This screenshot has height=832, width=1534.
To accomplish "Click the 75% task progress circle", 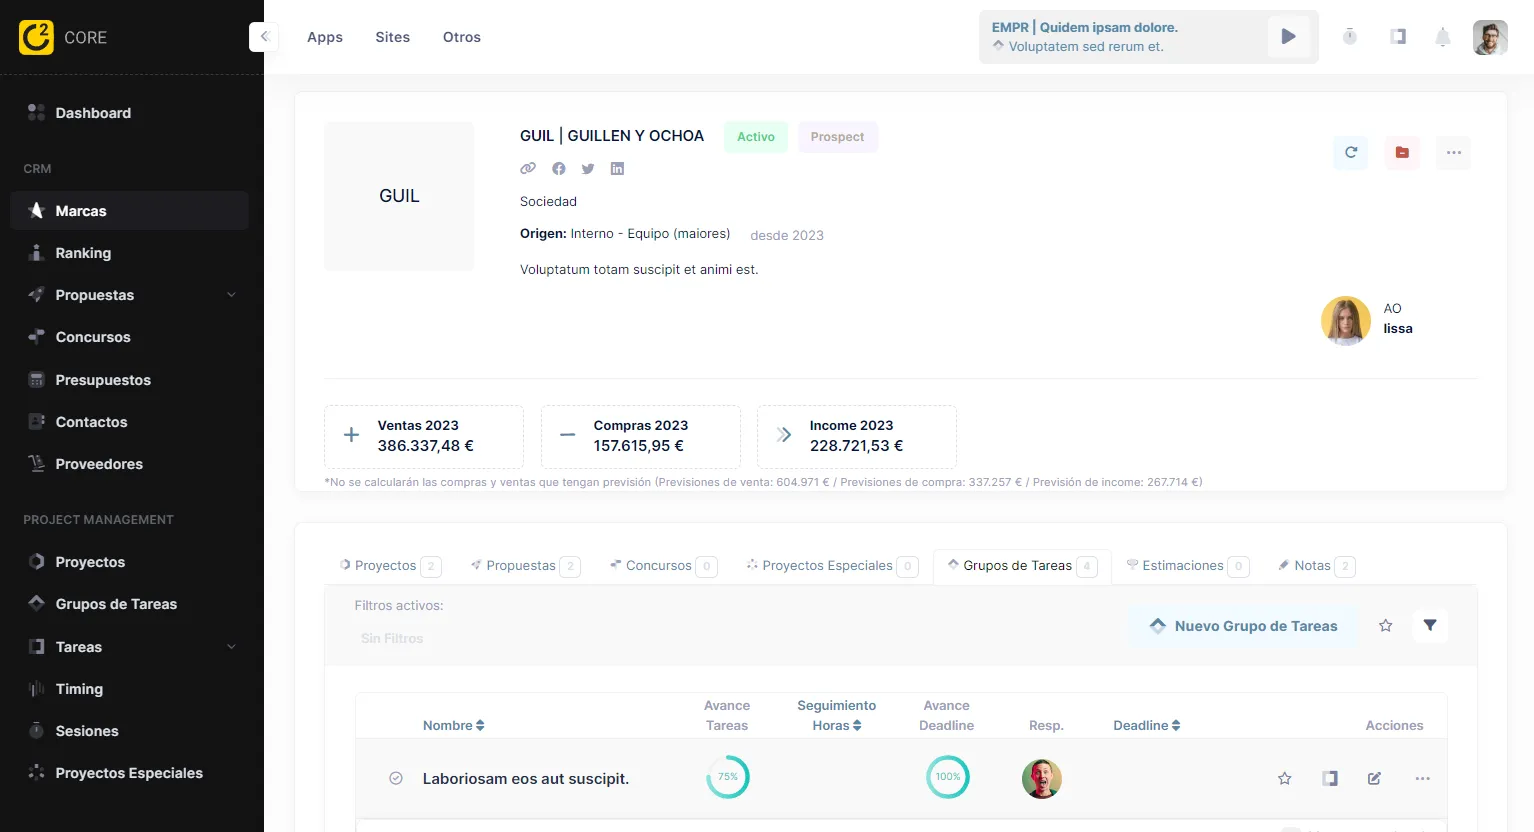I will 727,778.
